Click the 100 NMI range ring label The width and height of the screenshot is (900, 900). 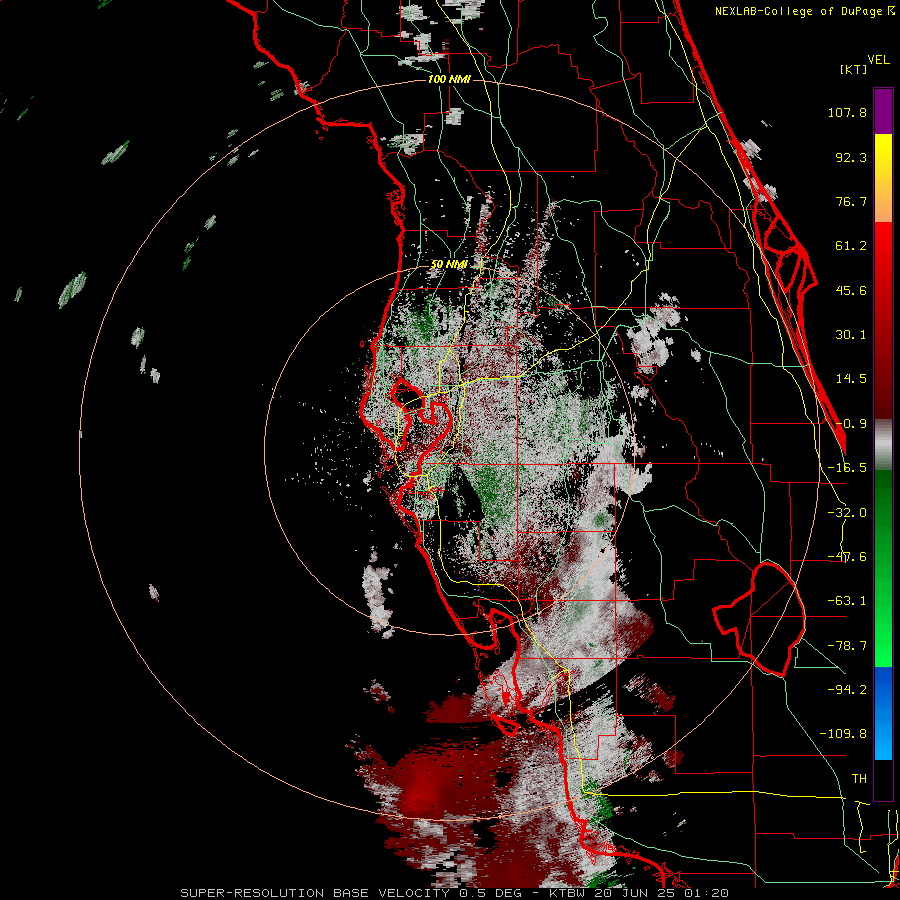point(449,79)
